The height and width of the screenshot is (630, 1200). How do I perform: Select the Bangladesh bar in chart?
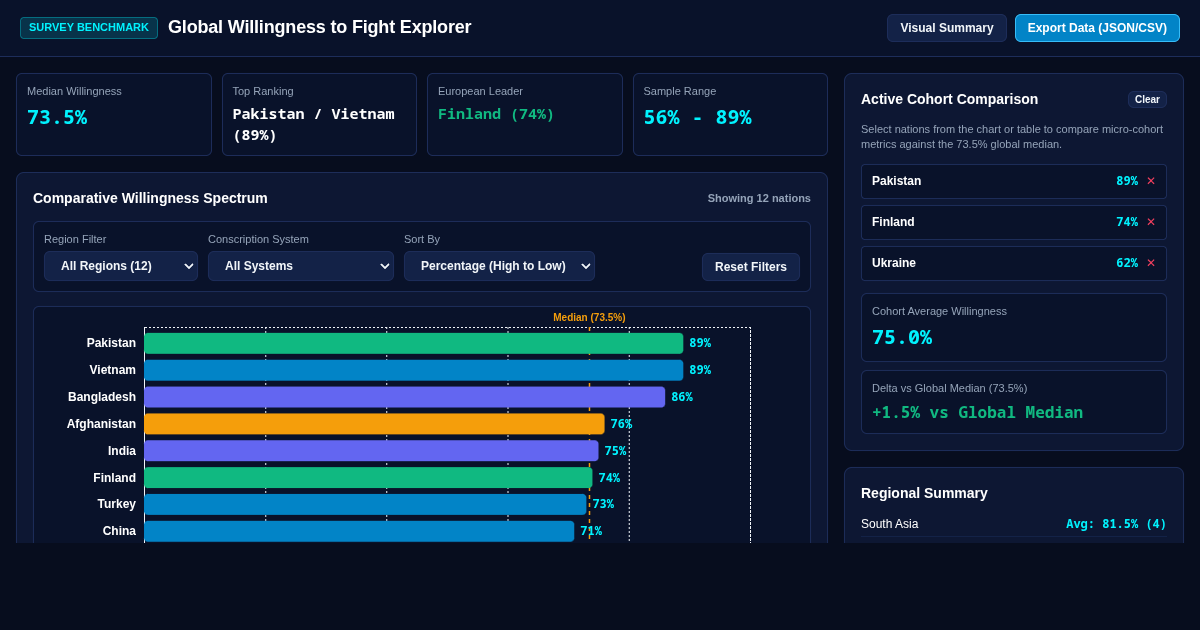[405, 397]
